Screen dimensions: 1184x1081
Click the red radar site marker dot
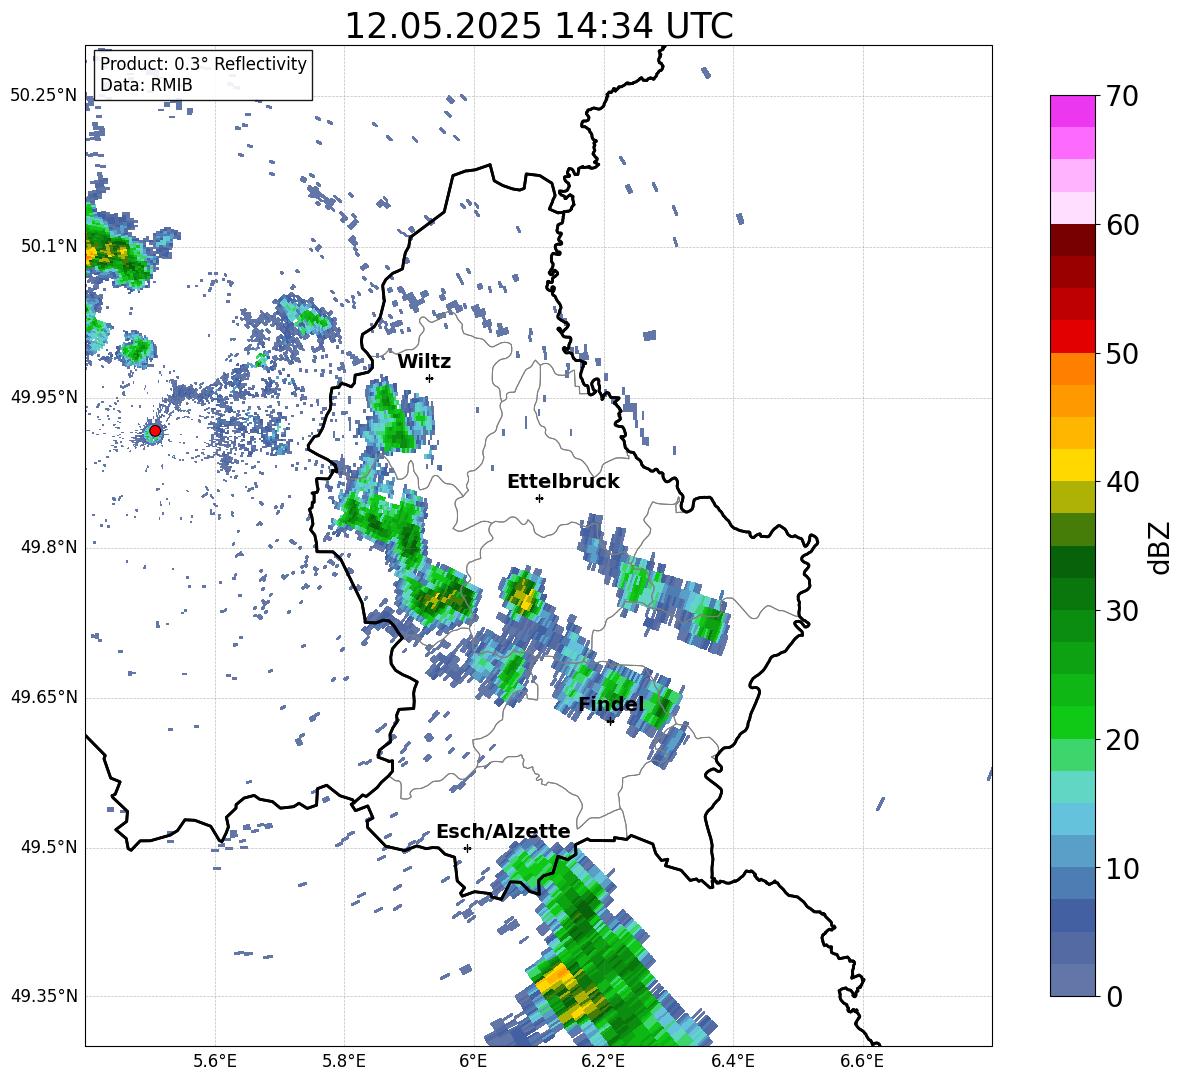click(155, 430)
